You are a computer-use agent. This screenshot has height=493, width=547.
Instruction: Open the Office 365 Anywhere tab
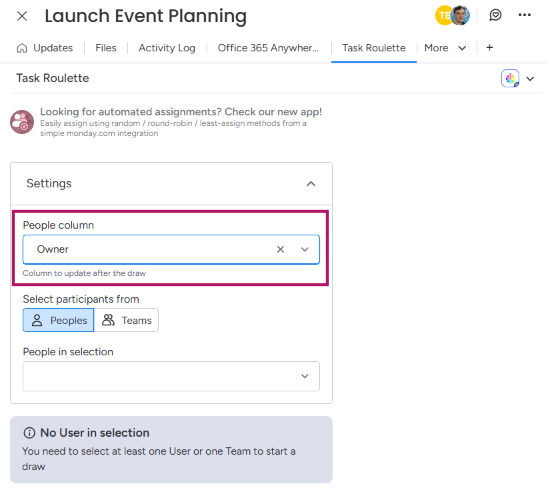(x=268, y=48)
